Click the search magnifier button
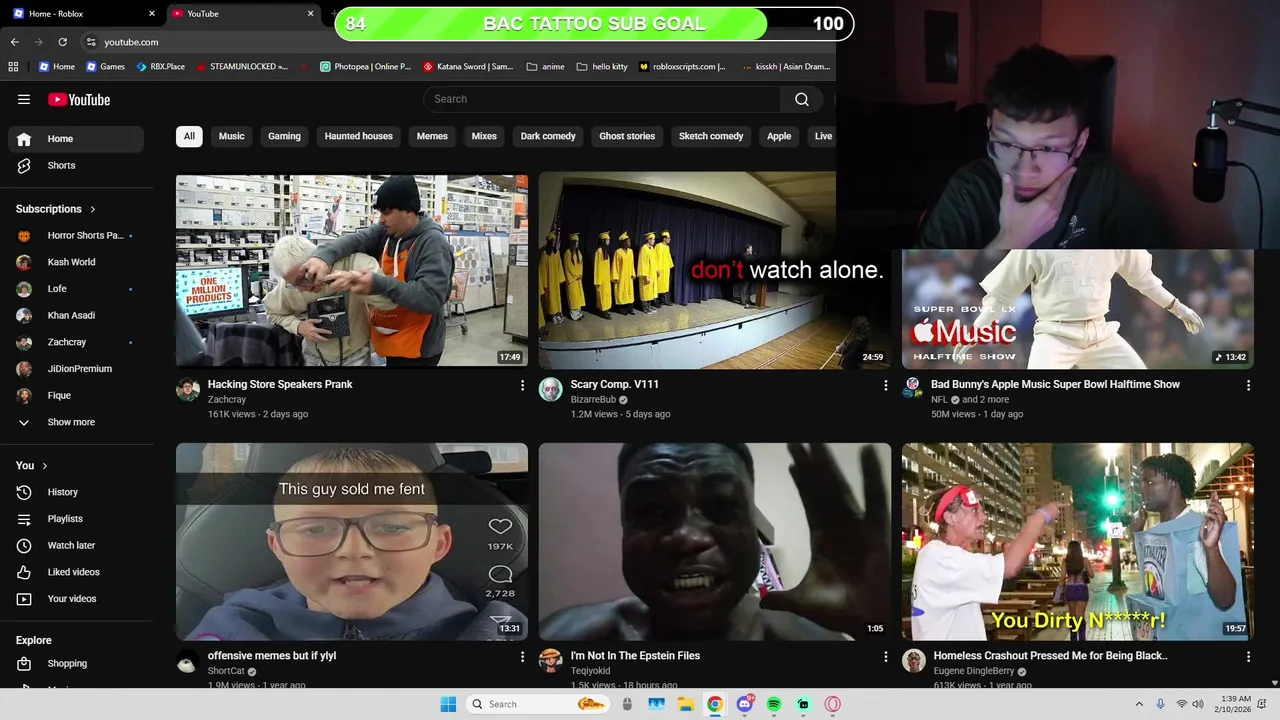The image size is (1280, 720). pos(801,99)
